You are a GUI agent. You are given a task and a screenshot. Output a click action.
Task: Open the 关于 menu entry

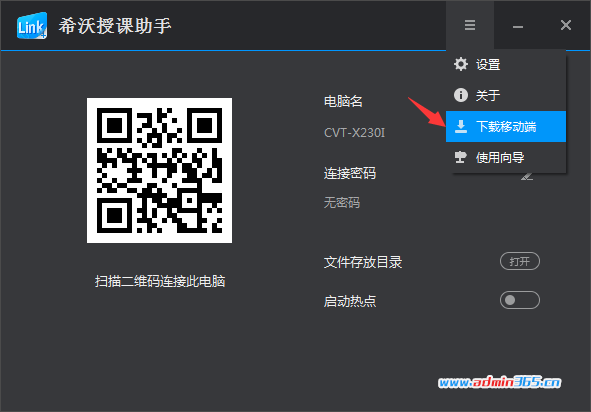click(506, 95)
